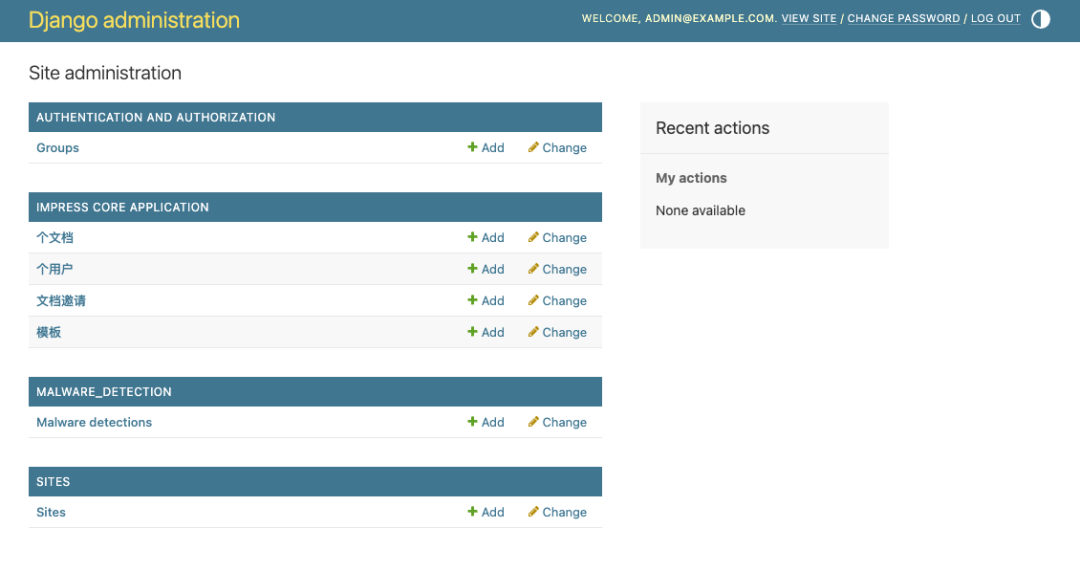Click the My actions label
Screen dimensions: 1080x572
point(691,178)
